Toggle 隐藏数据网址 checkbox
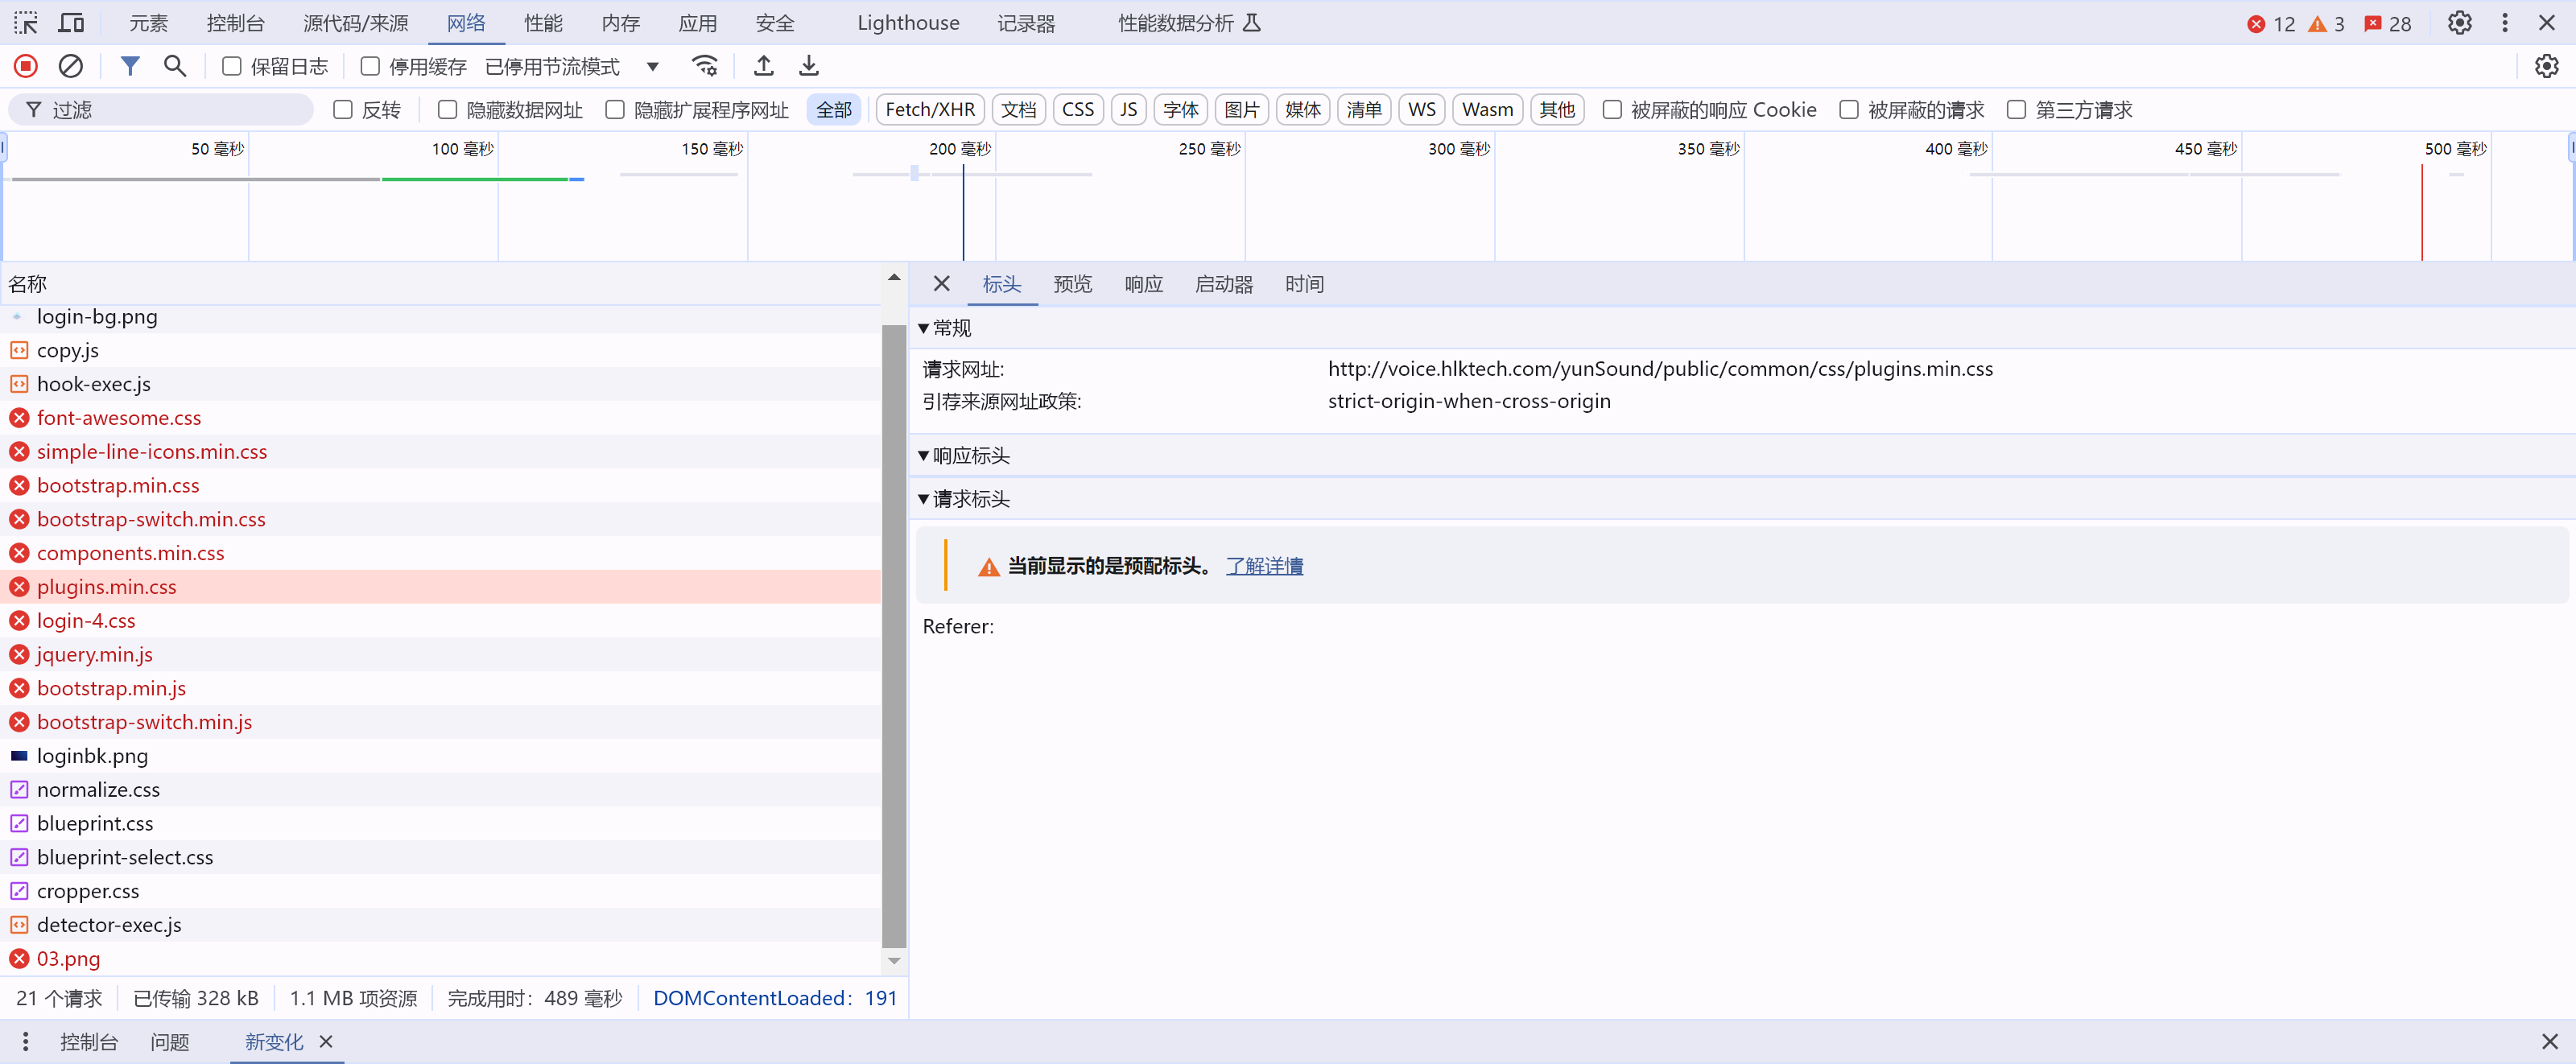The image size is (2576, 1064). click(x=448, y=110)
